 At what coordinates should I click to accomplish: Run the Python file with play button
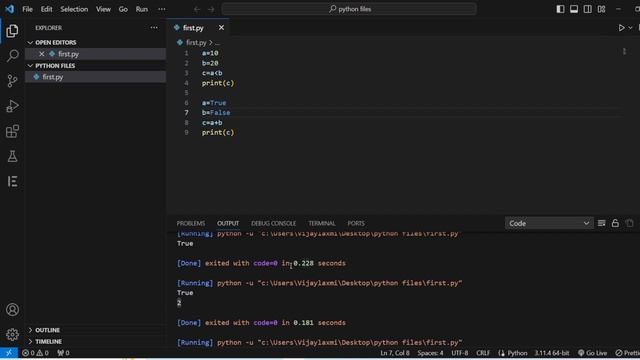[x=621, y=28]
